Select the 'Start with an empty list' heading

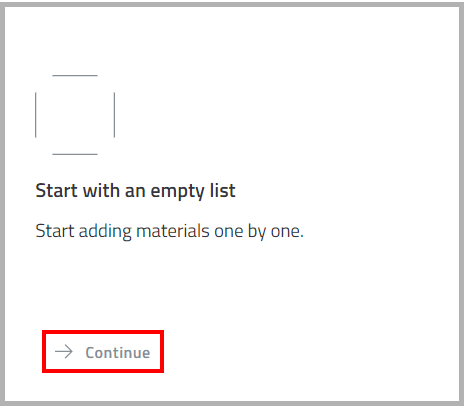(x=135, y=191)
